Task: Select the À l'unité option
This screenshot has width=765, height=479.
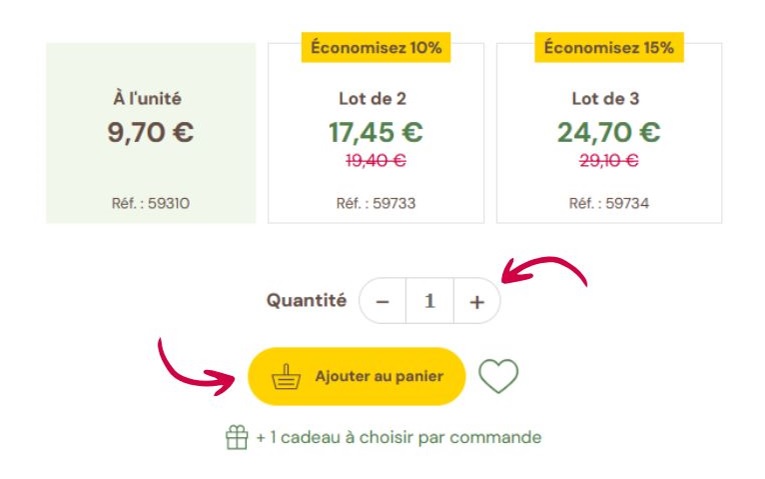Action: click(151, 133)
